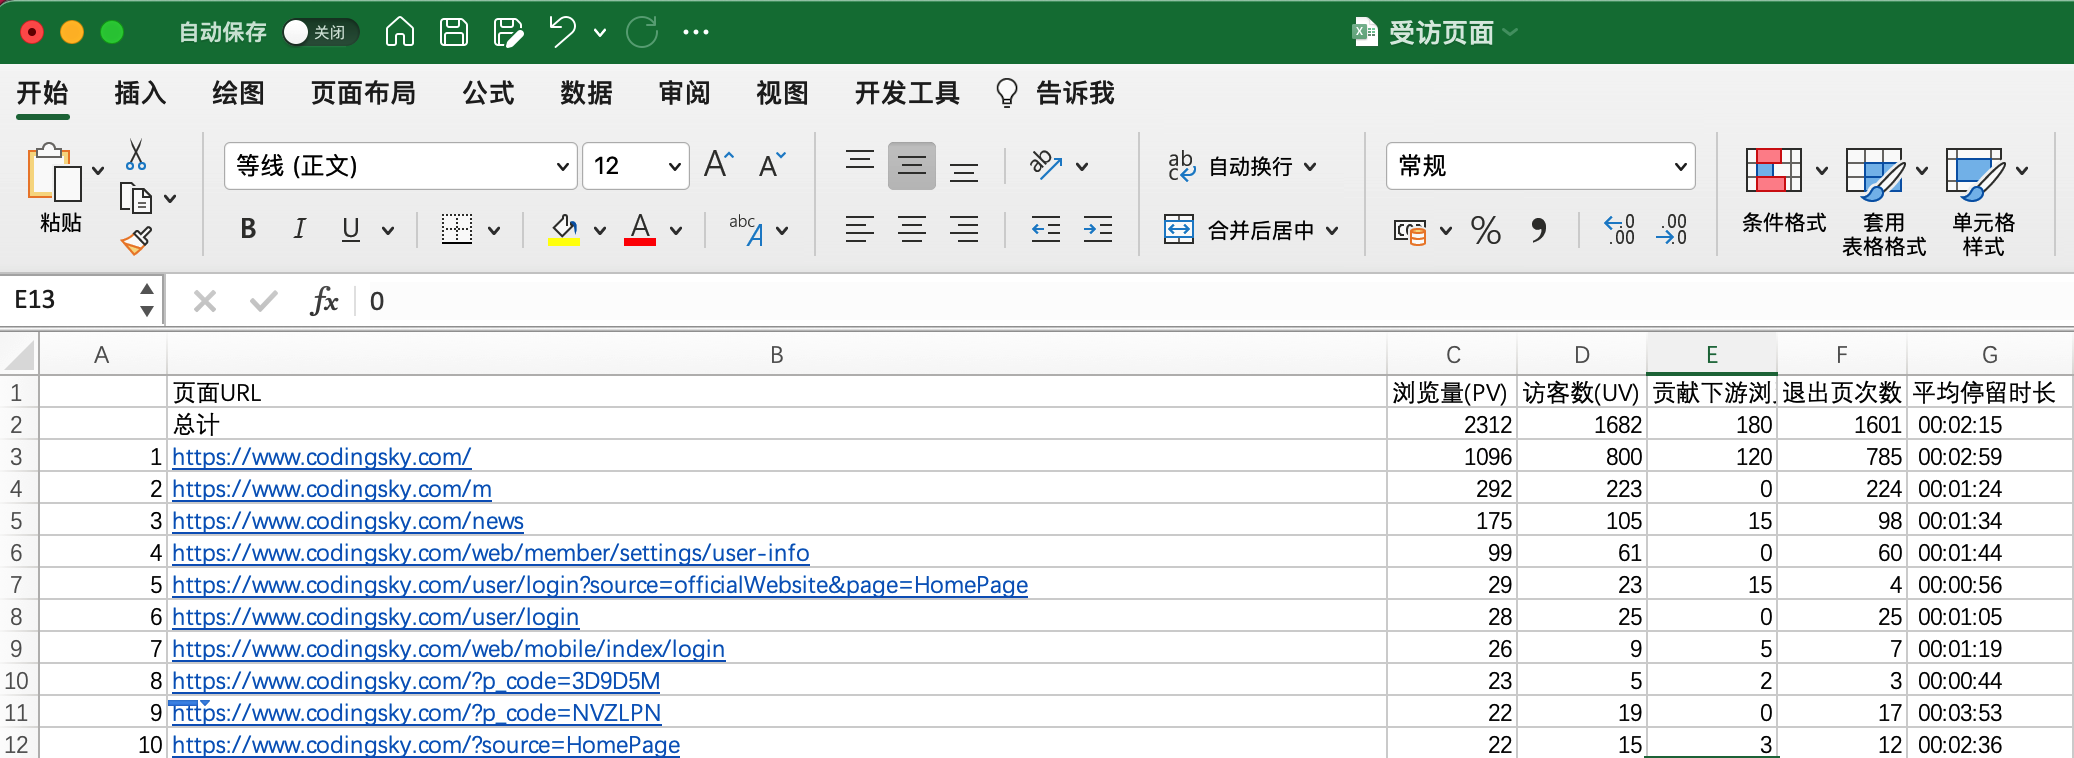Click the Increase Decimal icon
The height and width of the screenshot is (758, 2074).
coord(1619,229)
